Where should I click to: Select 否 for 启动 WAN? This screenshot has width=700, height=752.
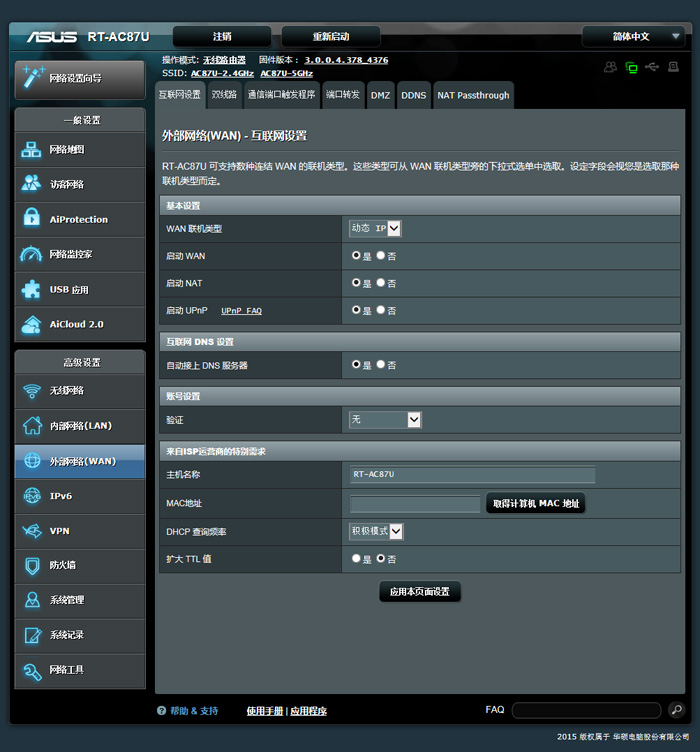(380, 255)
